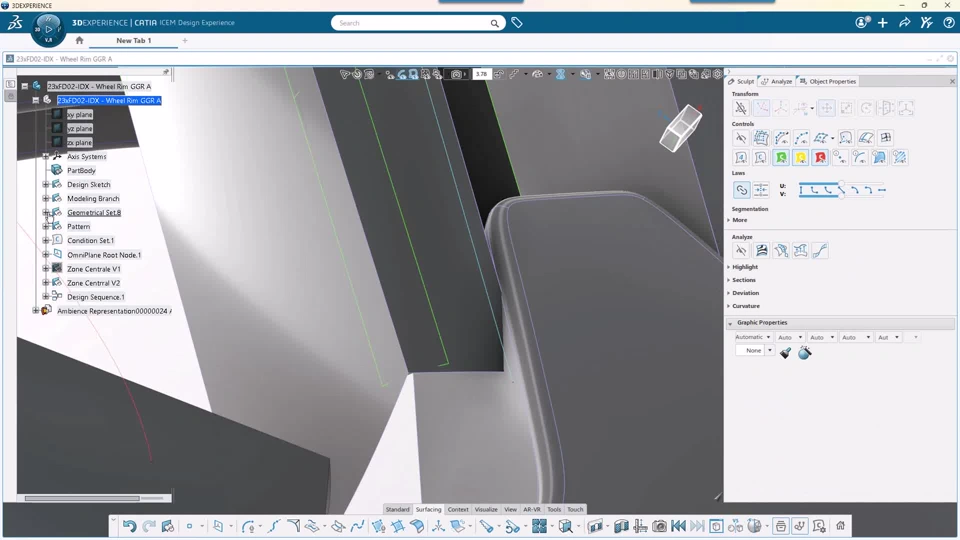
Task: Expand the Geometrical Set.8 tree node
Action: pyautogui.click(x=46, y=213)
